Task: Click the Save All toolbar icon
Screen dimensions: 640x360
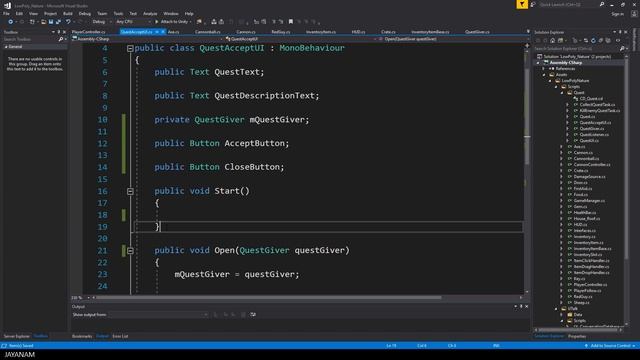Action: (58, 22)
